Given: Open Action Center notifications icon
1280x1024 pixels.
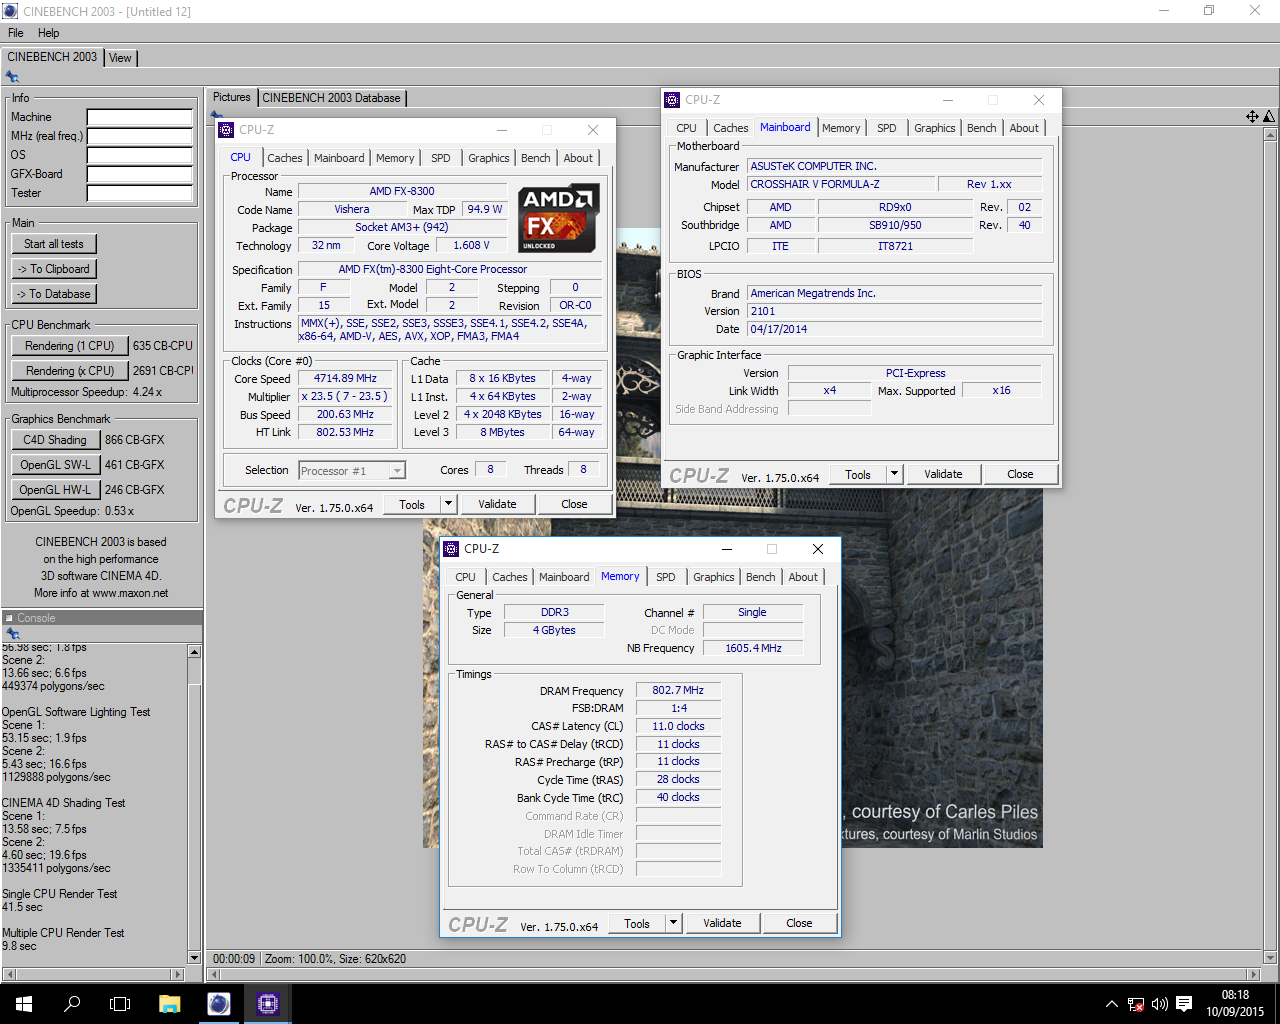Looking at the screenshot, I should click(x=1184, y=1004).
